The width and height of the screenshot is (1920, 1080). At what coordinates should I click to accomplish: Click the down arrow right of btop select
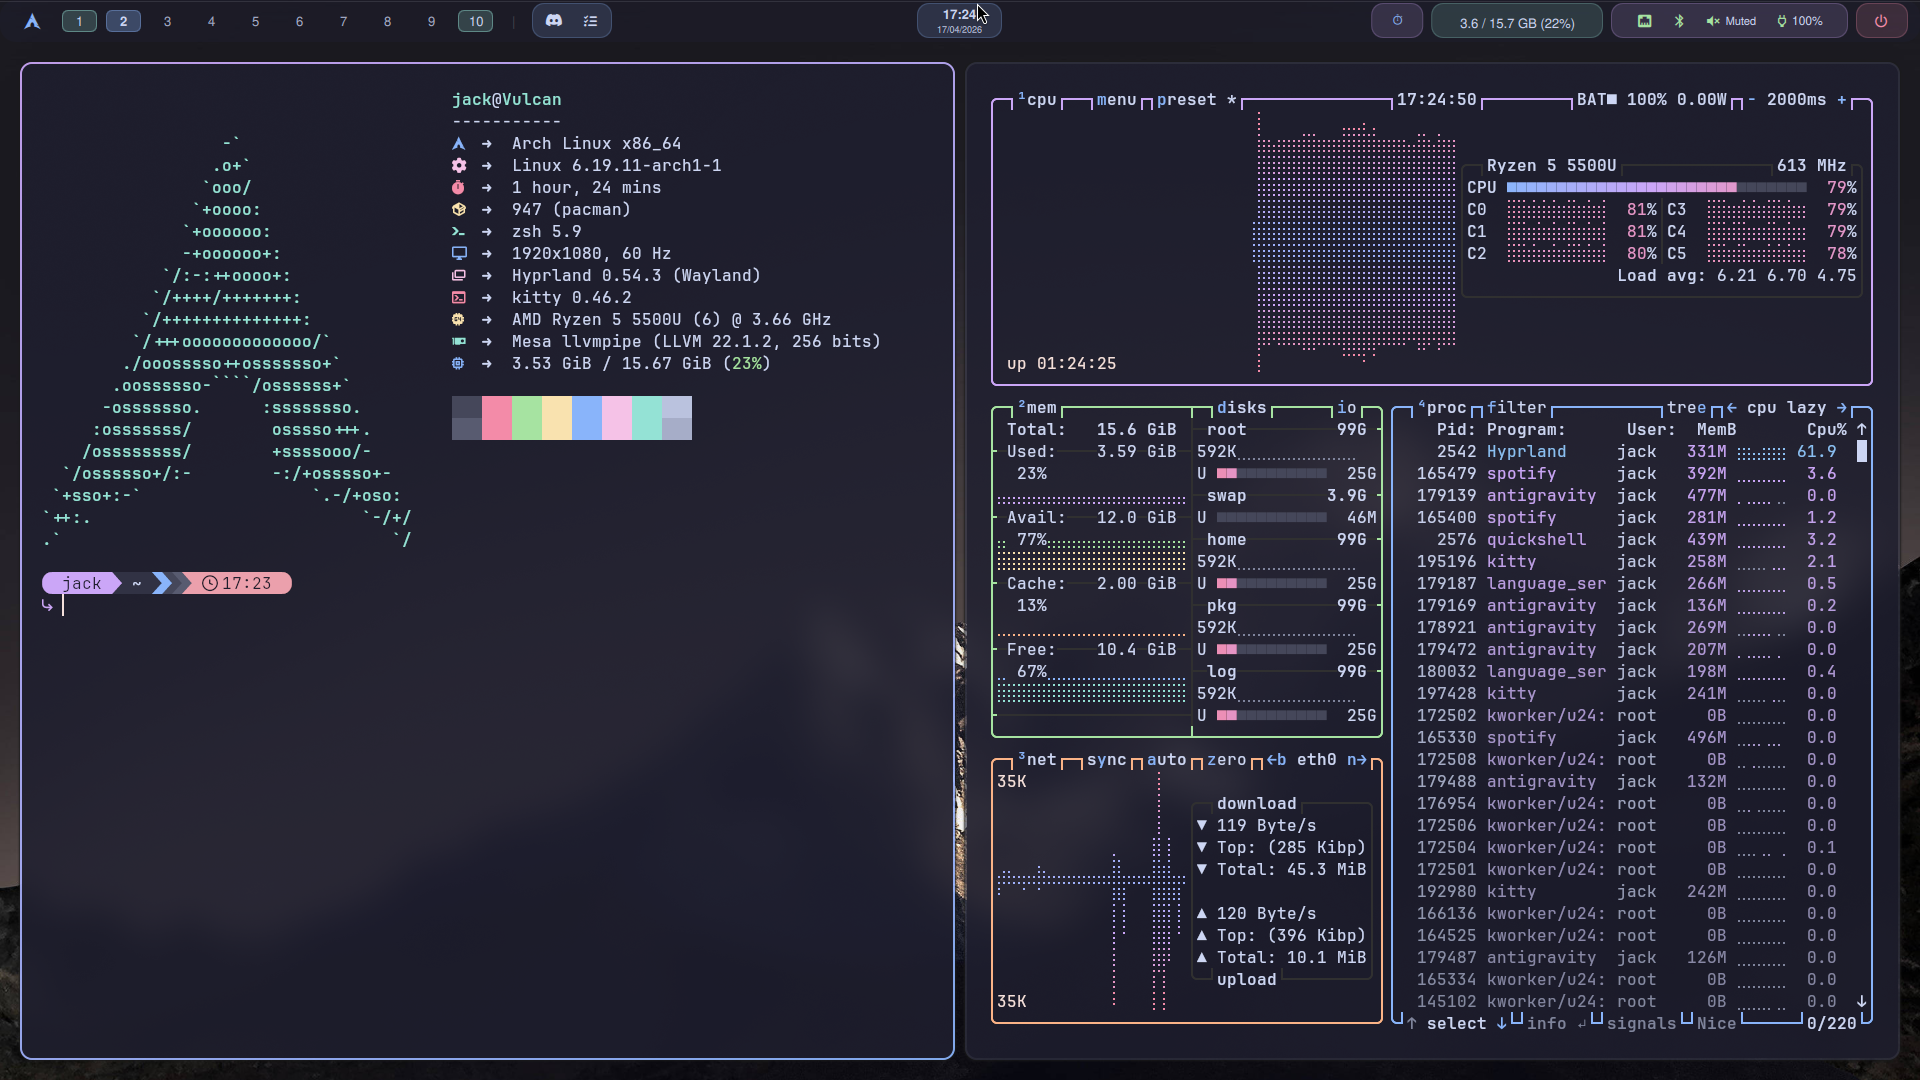tap(1501, 1024)
